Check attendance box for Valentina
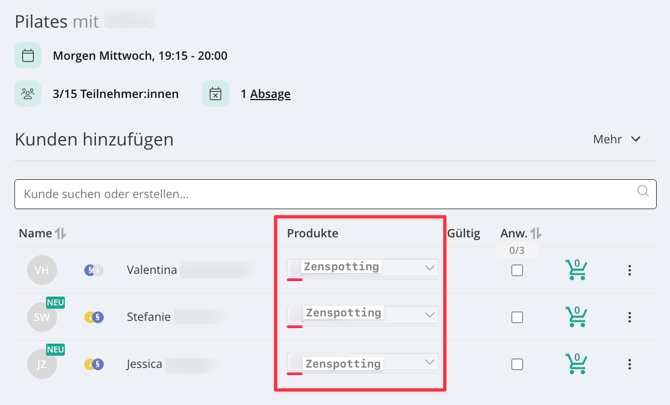Screen dimensions: 670x405 click(x=517, y=270)
